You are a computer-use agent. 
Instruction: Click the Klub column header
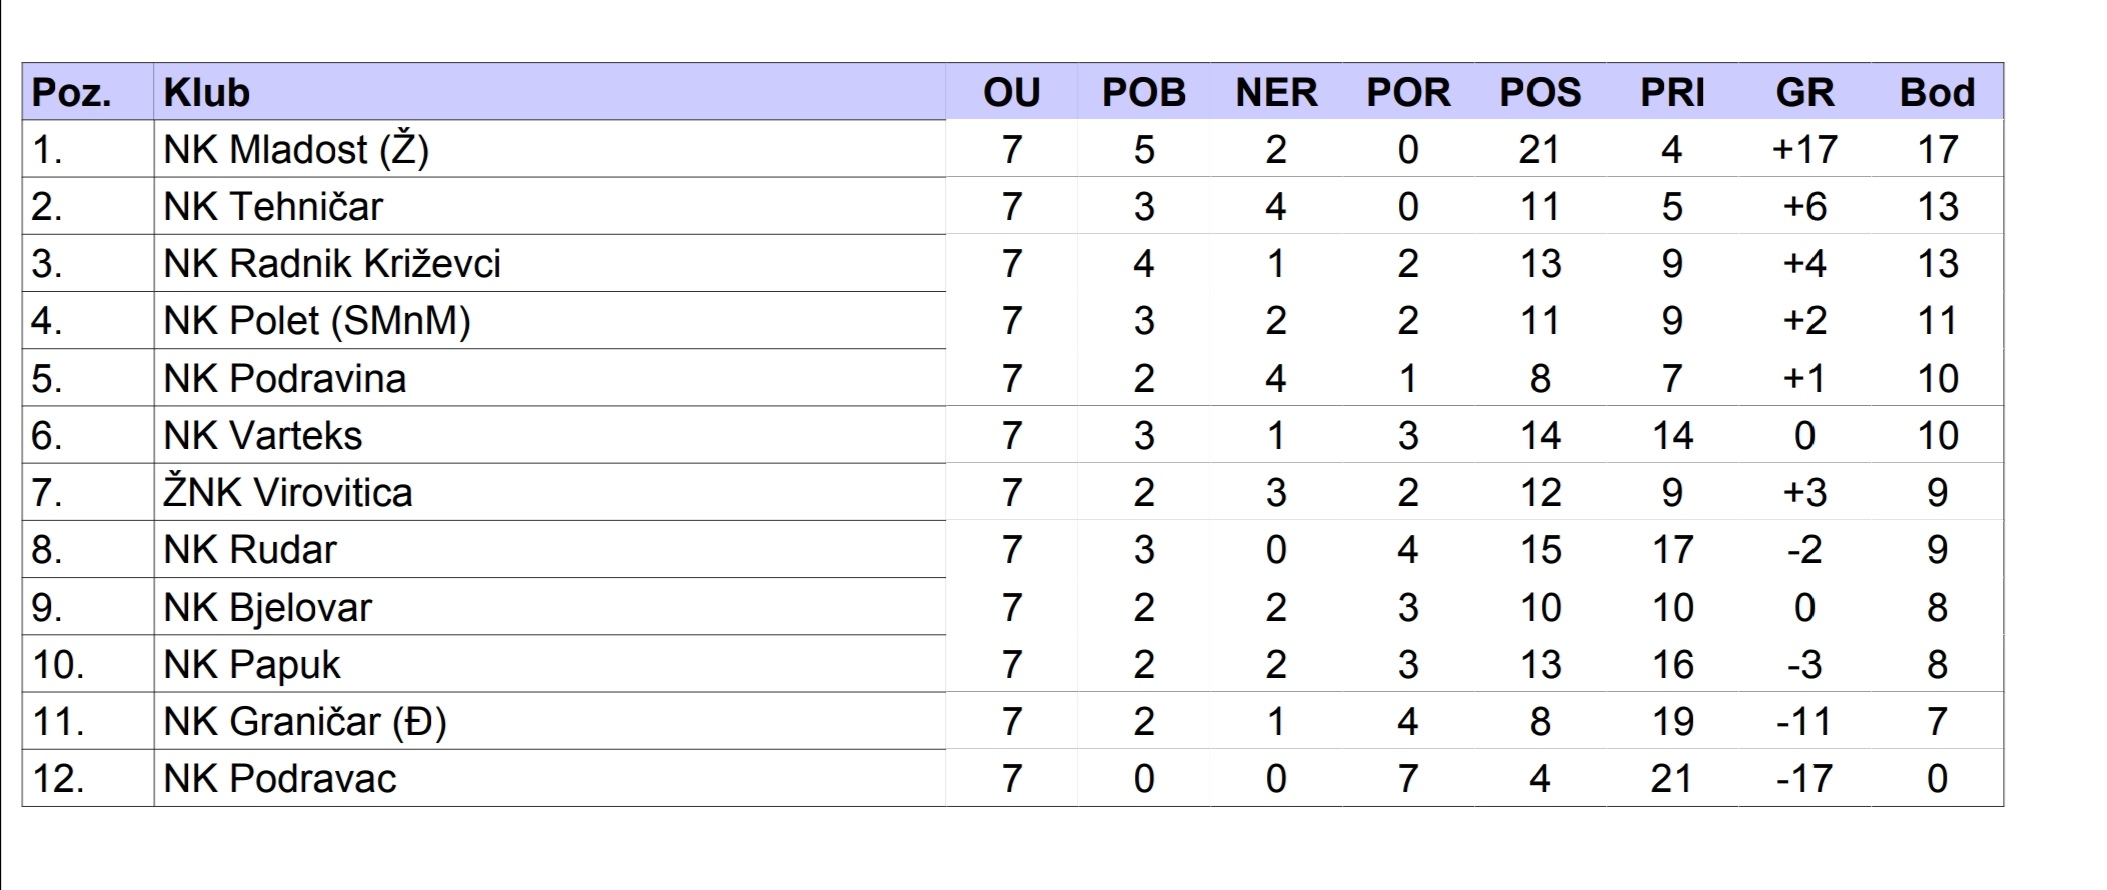tap(207, 93)
